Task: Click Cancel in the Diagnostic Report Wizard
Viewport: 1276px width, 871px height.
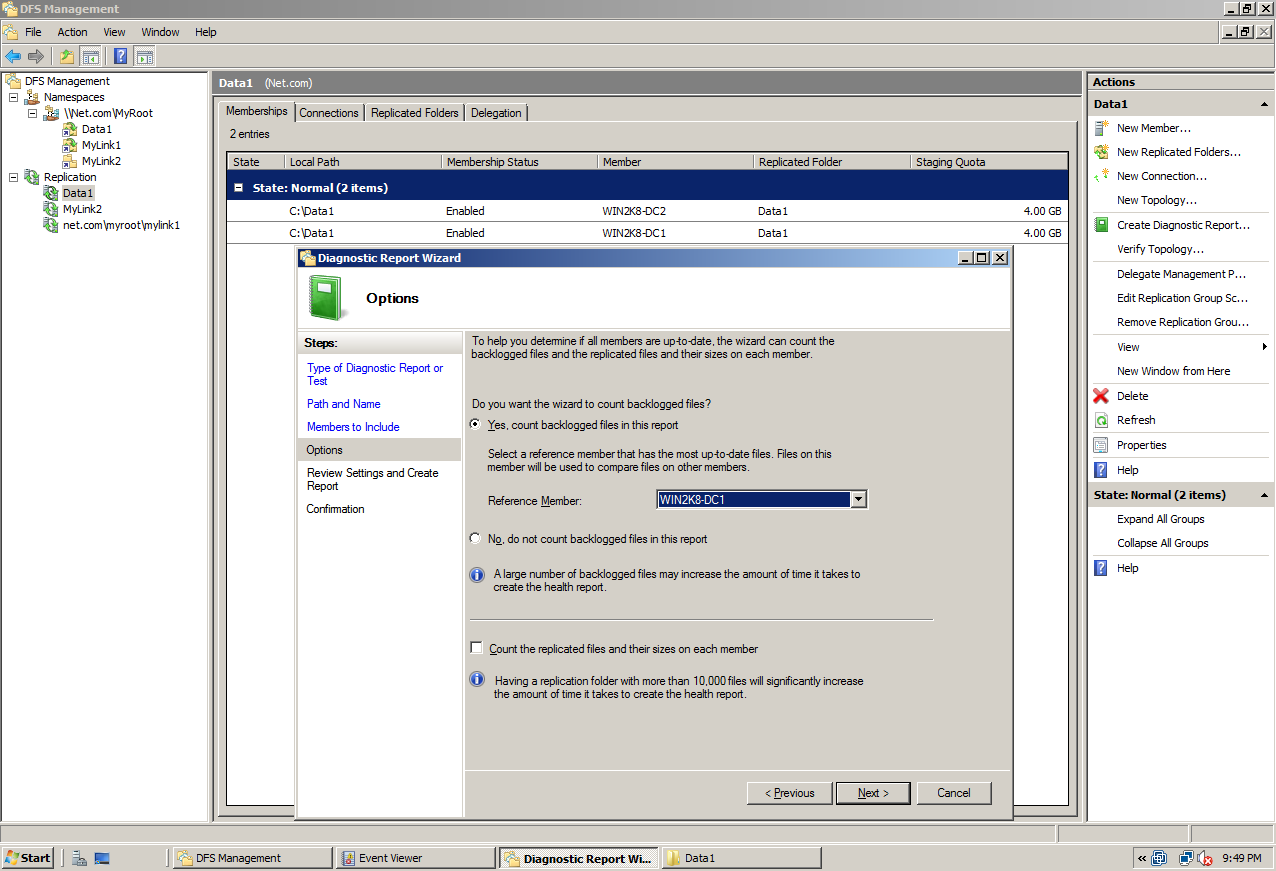Action: click(954, 793)
